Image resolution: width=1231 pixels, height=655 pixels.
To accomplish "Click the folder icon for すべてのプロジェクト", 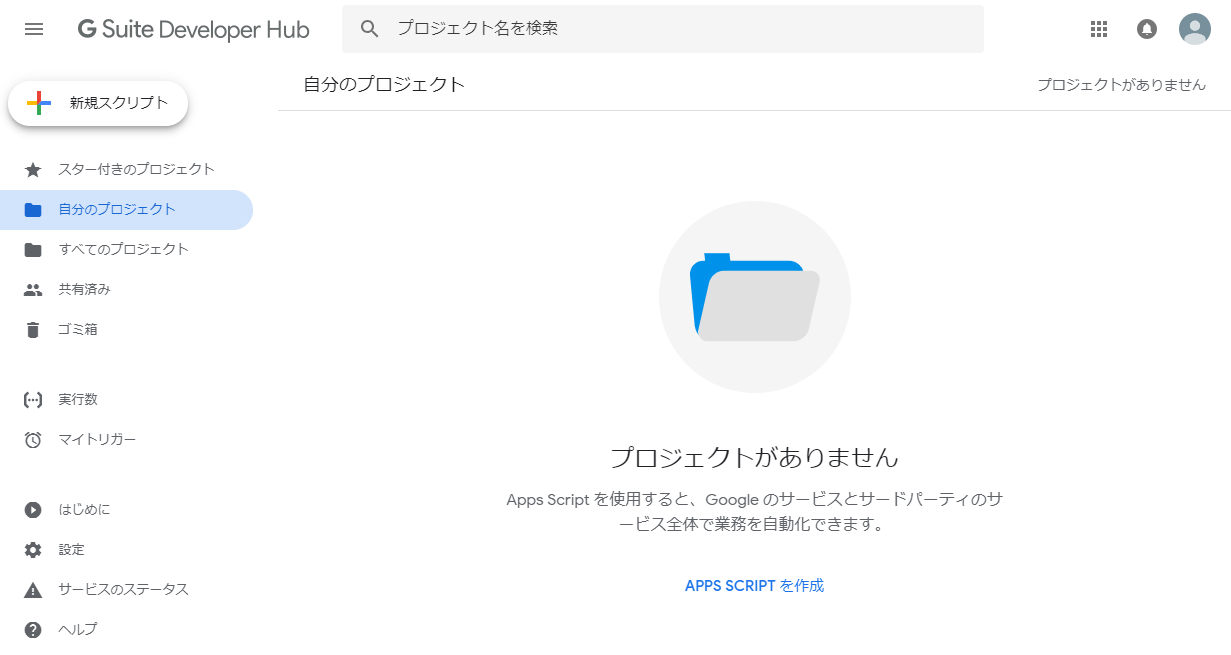I will (33, 250).
